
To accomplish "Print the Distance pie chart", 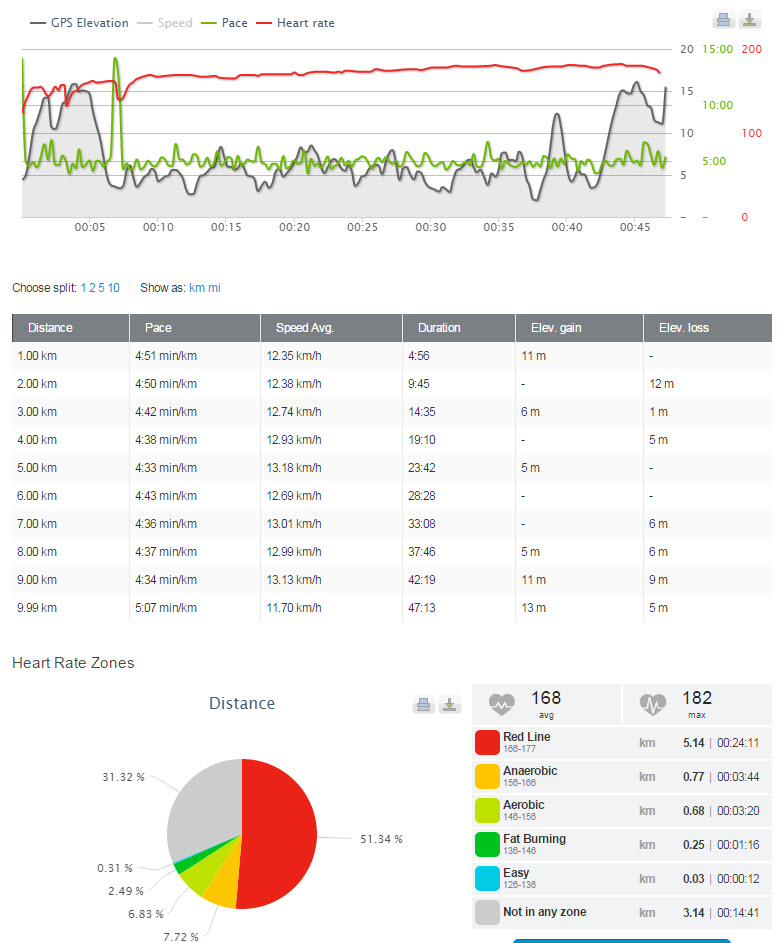I will (x=424, y=705).
